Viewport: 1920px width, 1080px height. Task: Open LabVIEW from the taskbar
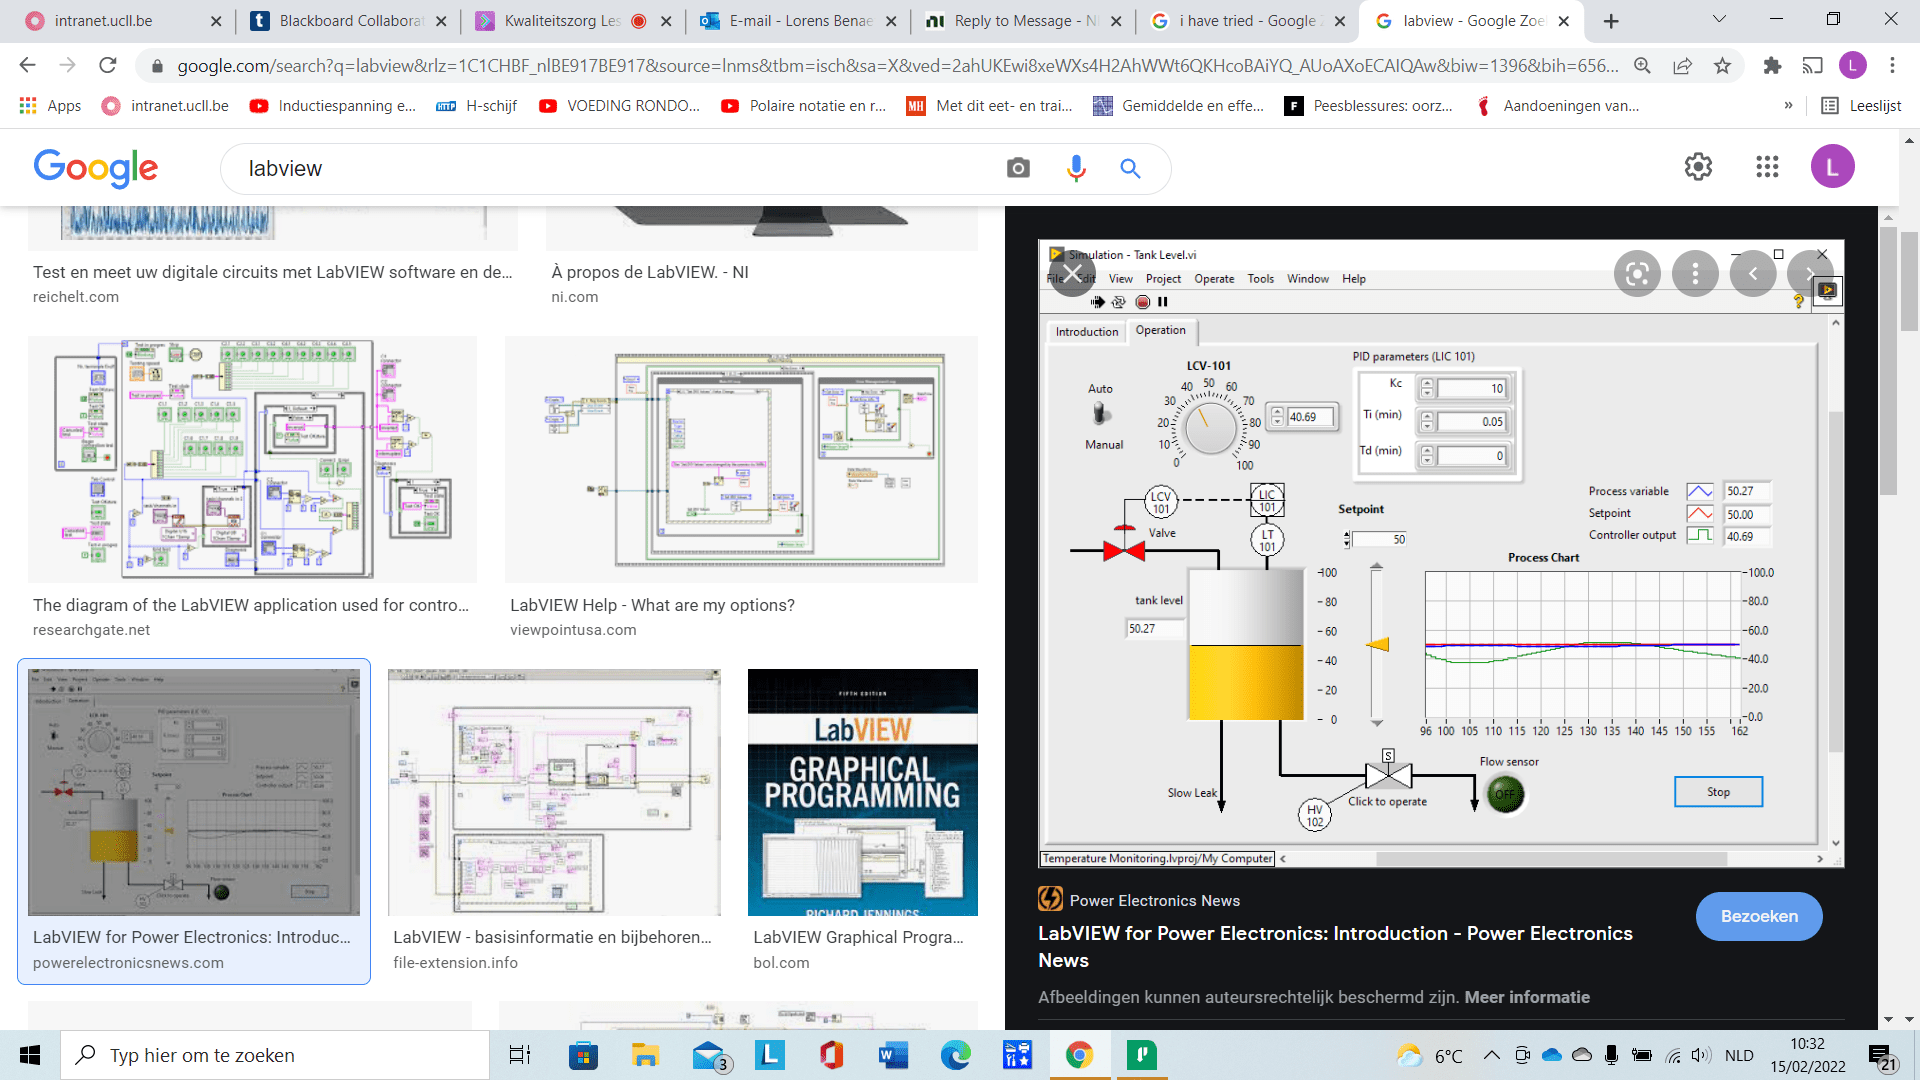[x=769, y=1055]
